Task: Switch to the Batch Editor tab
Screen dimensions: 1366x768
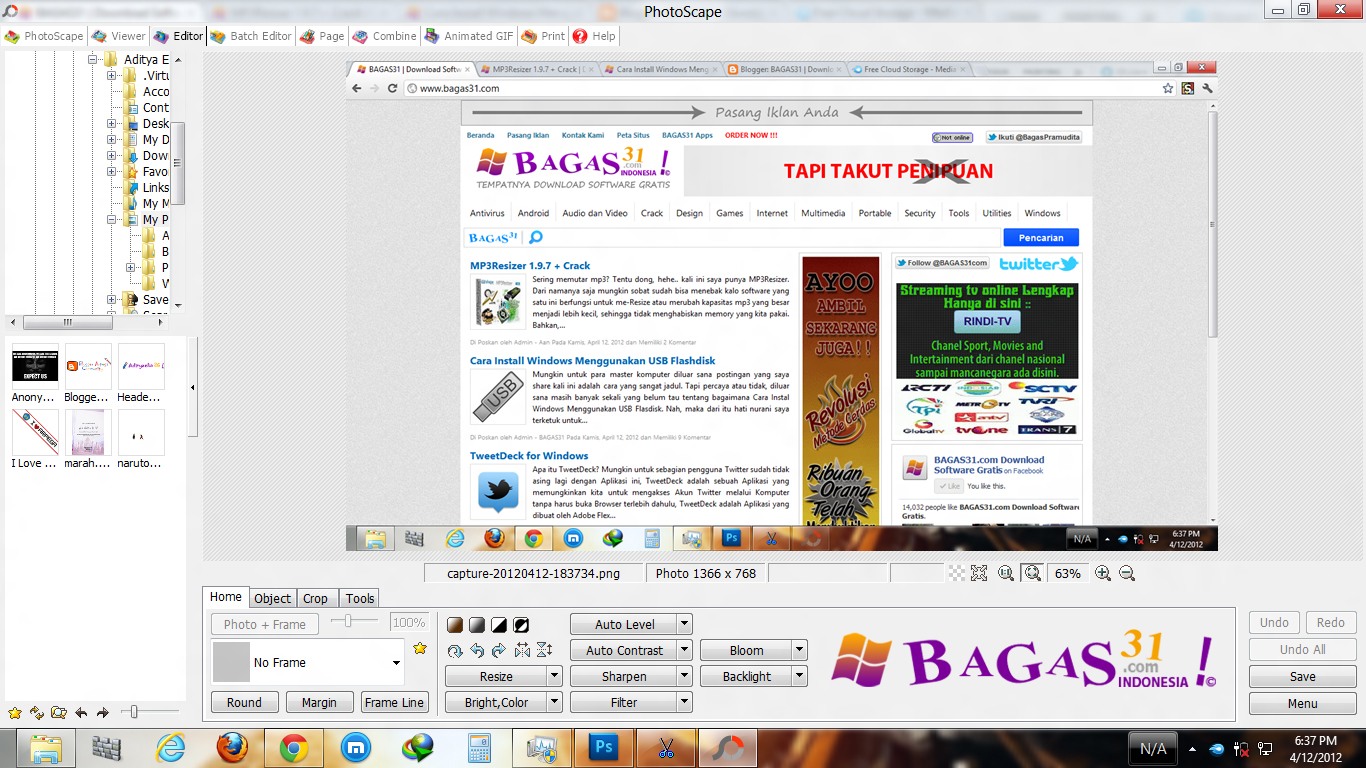Action: coord(251,36)
